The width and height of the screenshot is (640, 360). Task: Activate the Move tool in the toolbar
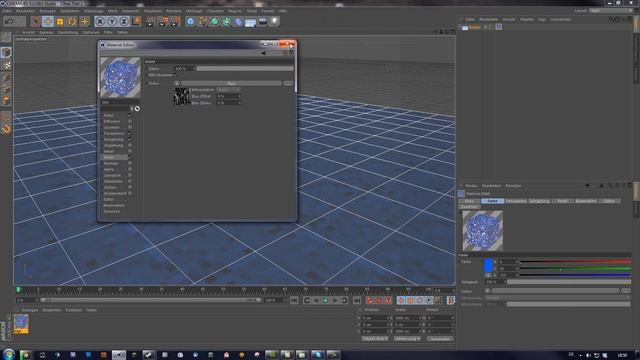tap(48, 21)
